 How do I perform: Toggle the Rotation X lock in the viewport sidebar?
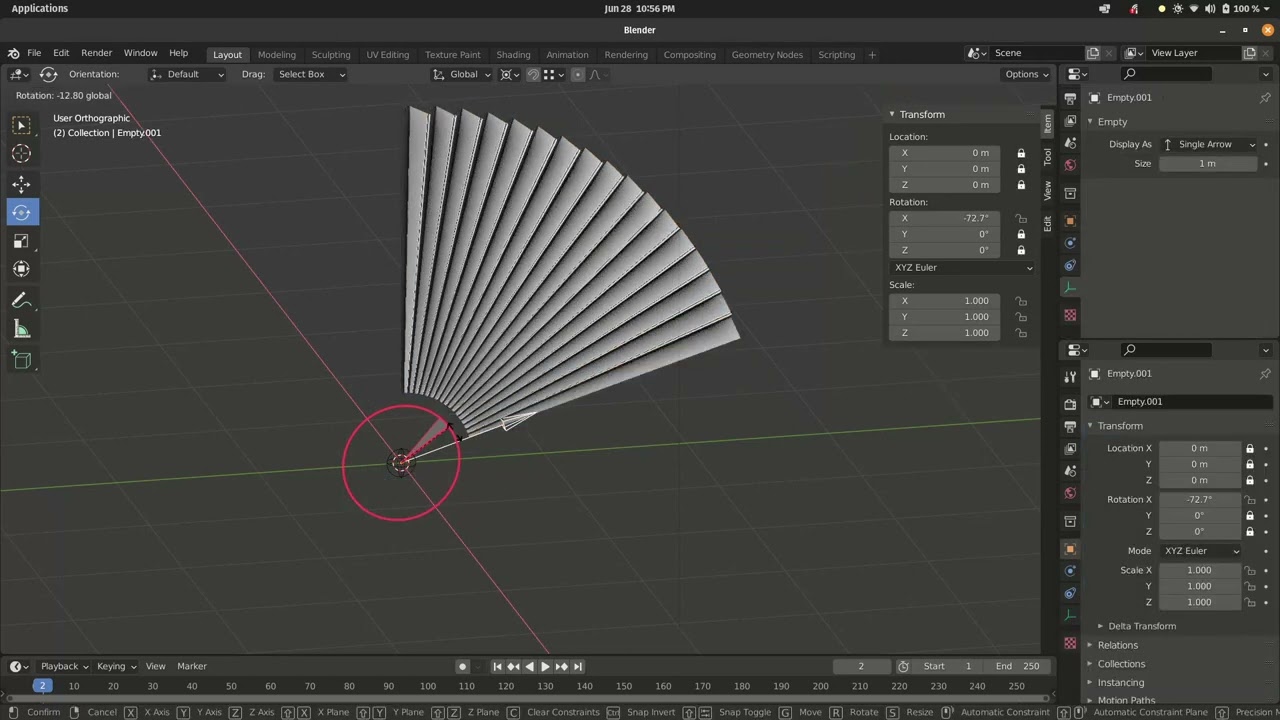[1021, 218]
